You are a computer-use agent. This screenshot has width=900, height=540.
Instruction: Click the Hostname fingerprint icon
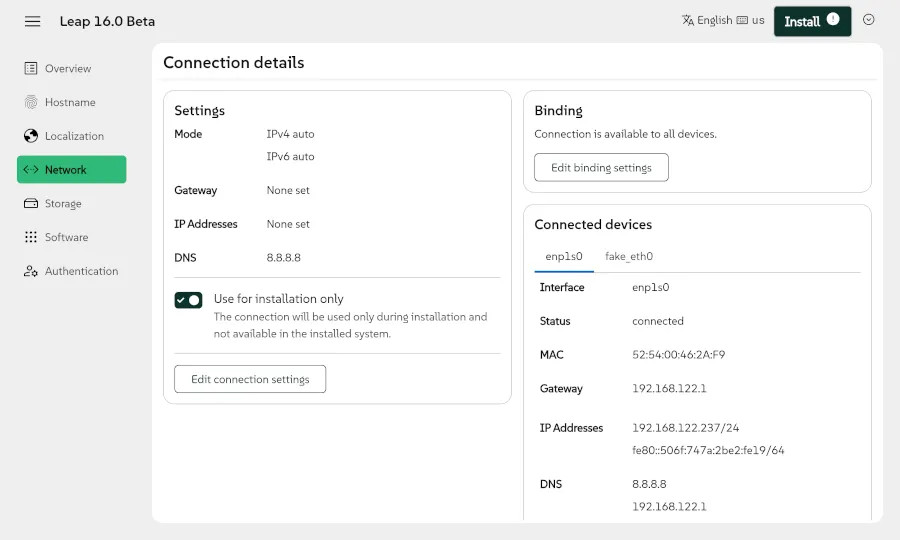pyautogui.click(x=31, y=102)
